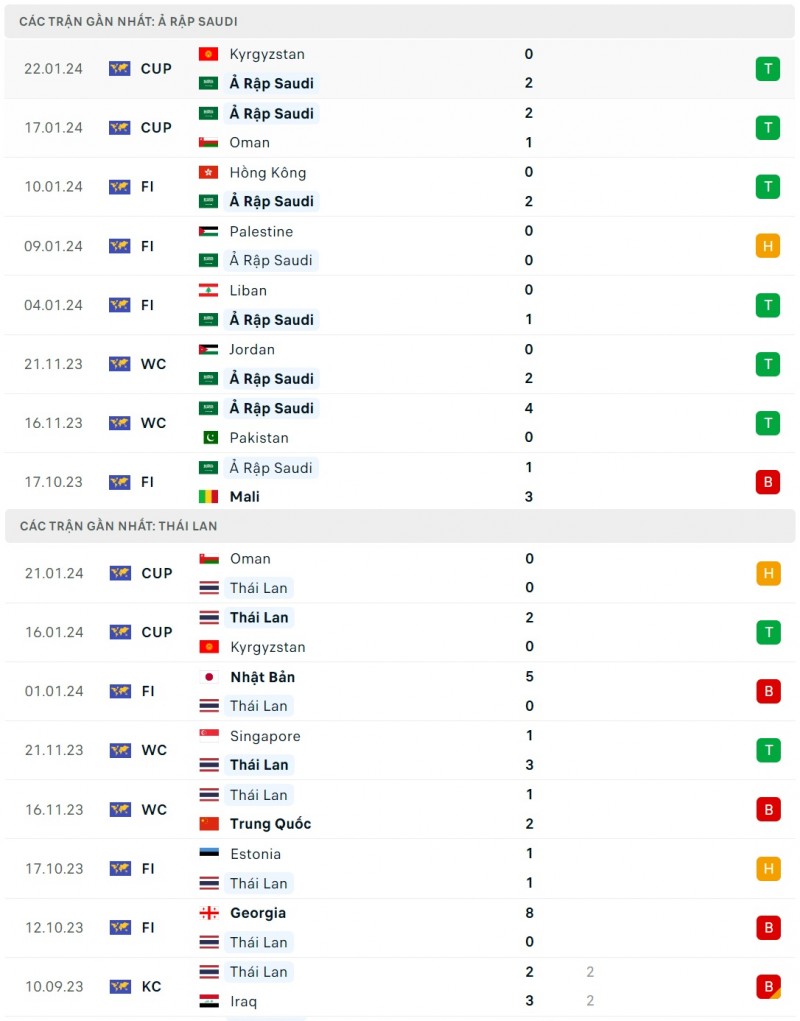Select the 'Các trận gần nhất: Ả Rập Saudi' header
This screenshot has width=800, height=1021.
128,21
